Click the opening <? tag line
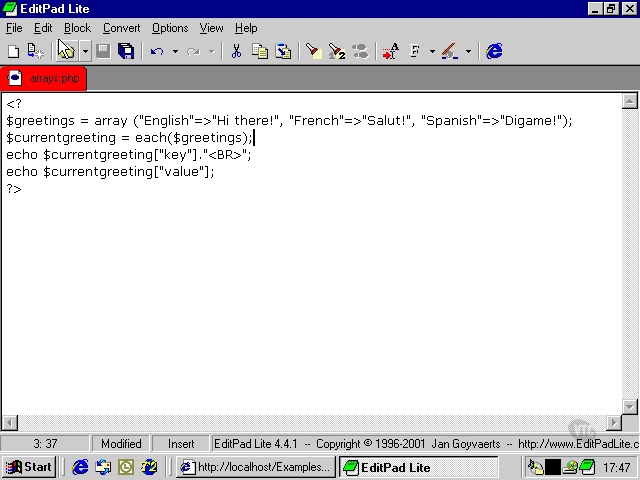 click(14, 104)
